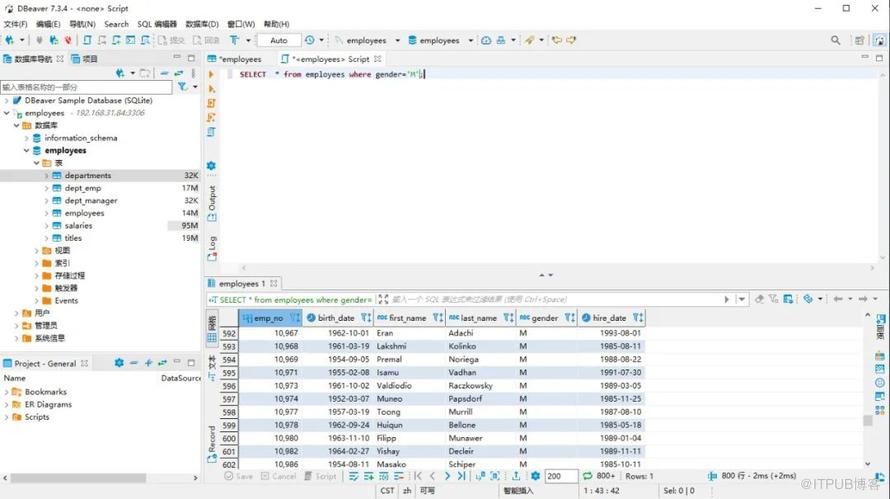
Task: Click Project panel configuration gear icon
Action: tap(119, 363)
